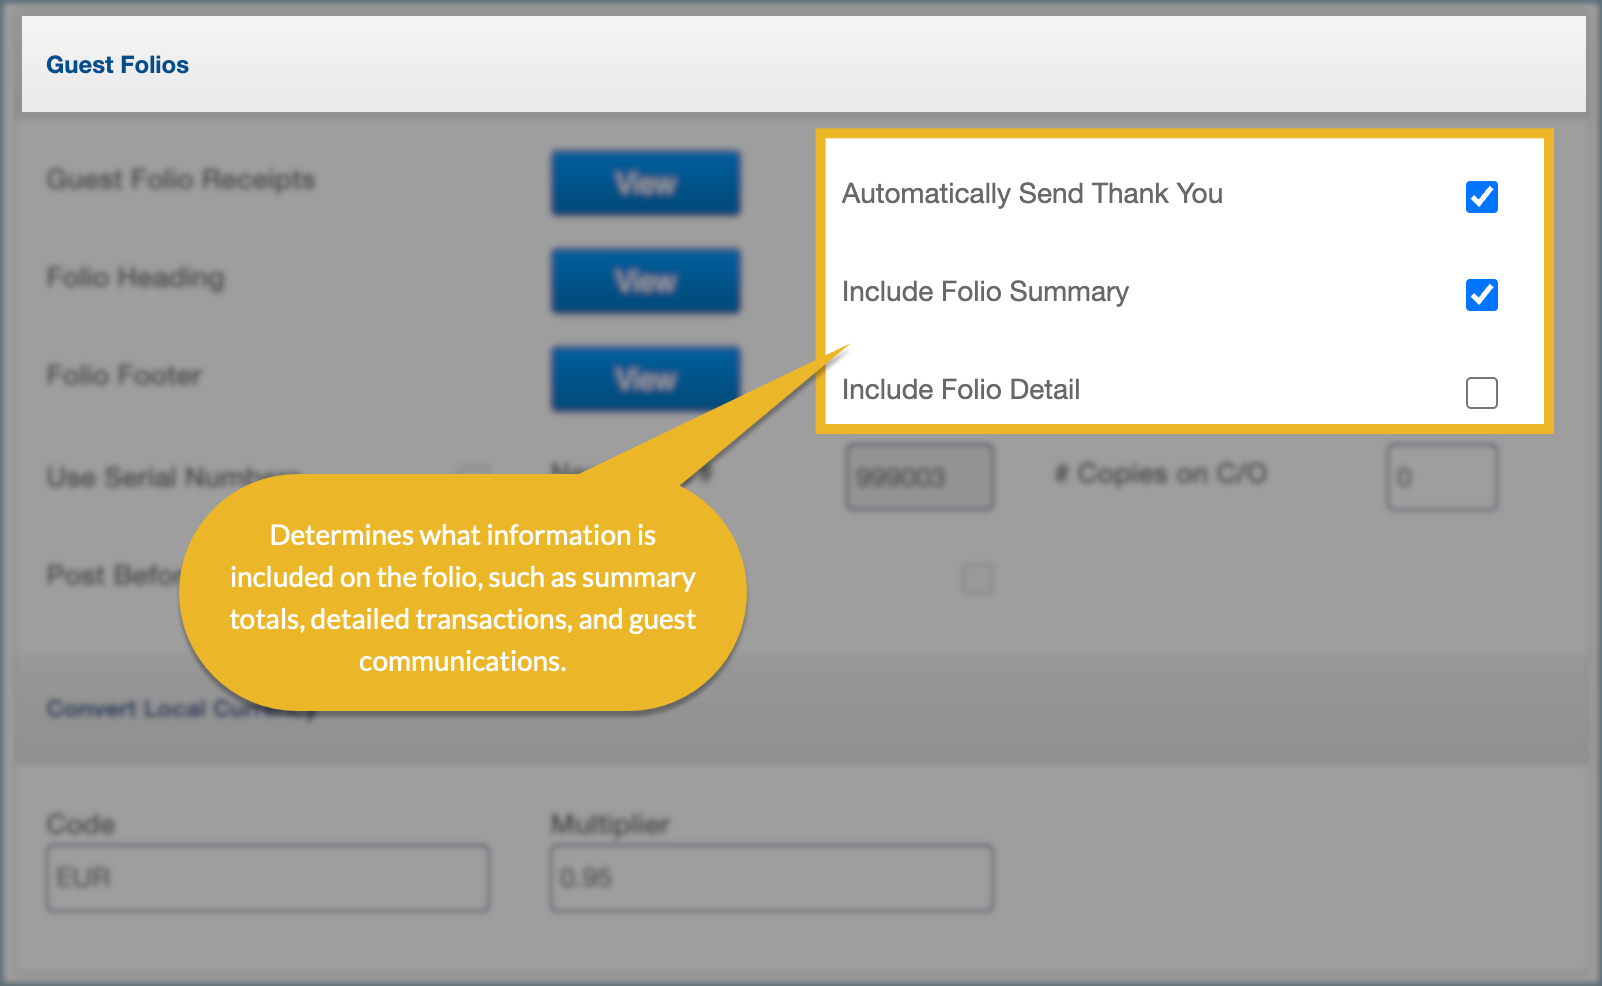Click View next to Folio Footer

[645, 379]
